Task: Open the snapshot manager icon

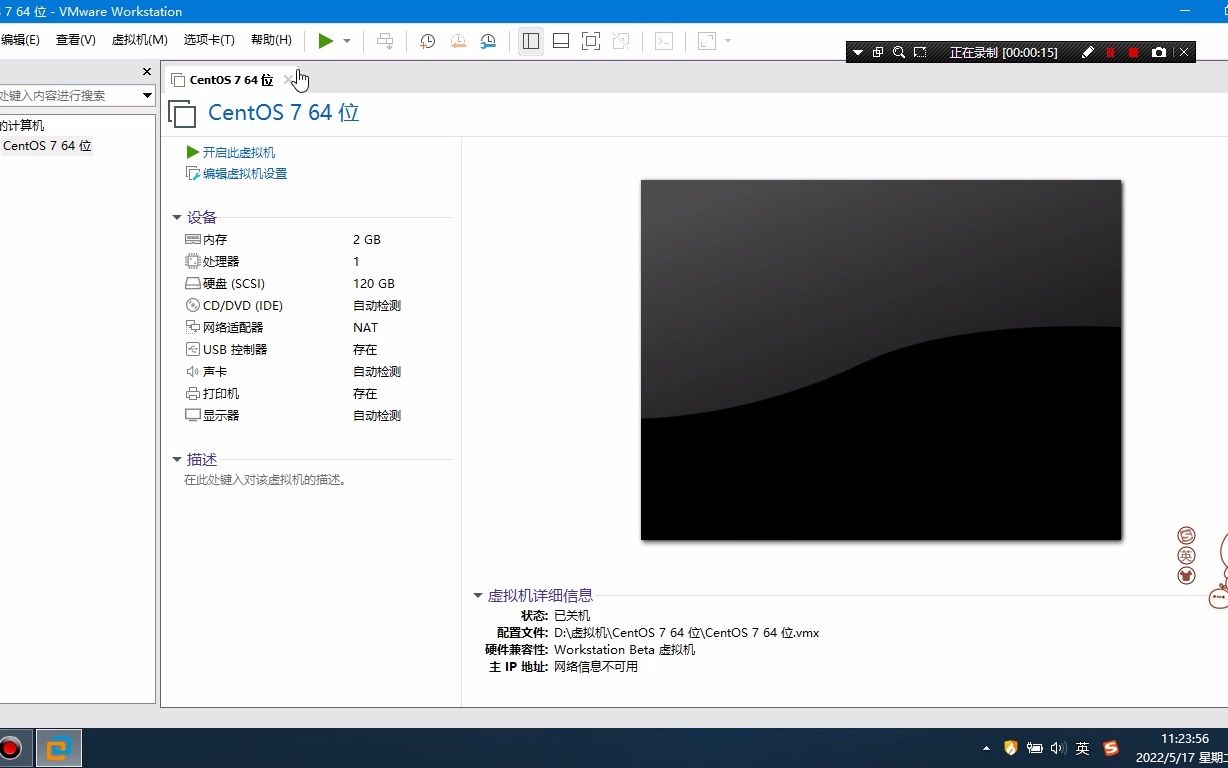Action: coord(488,41)
